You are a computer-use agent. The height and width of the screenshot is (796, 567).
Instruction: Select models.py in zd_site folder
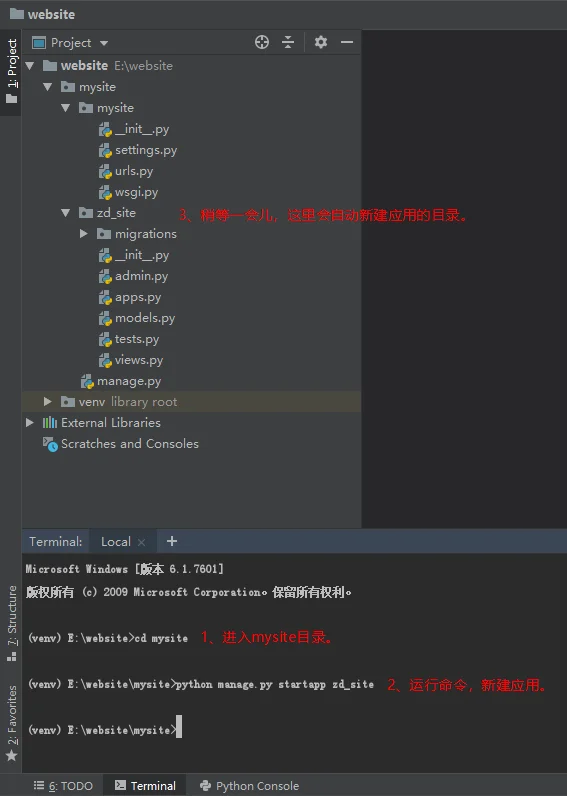click(x=145, y=318)
